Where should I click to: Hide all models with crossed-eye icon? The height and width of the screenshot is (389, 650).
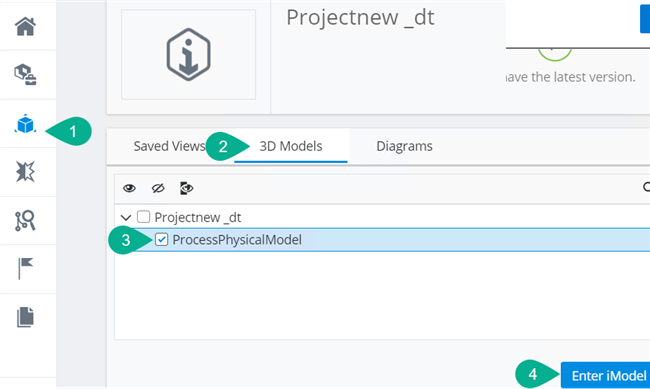click(x=158, y=188)
